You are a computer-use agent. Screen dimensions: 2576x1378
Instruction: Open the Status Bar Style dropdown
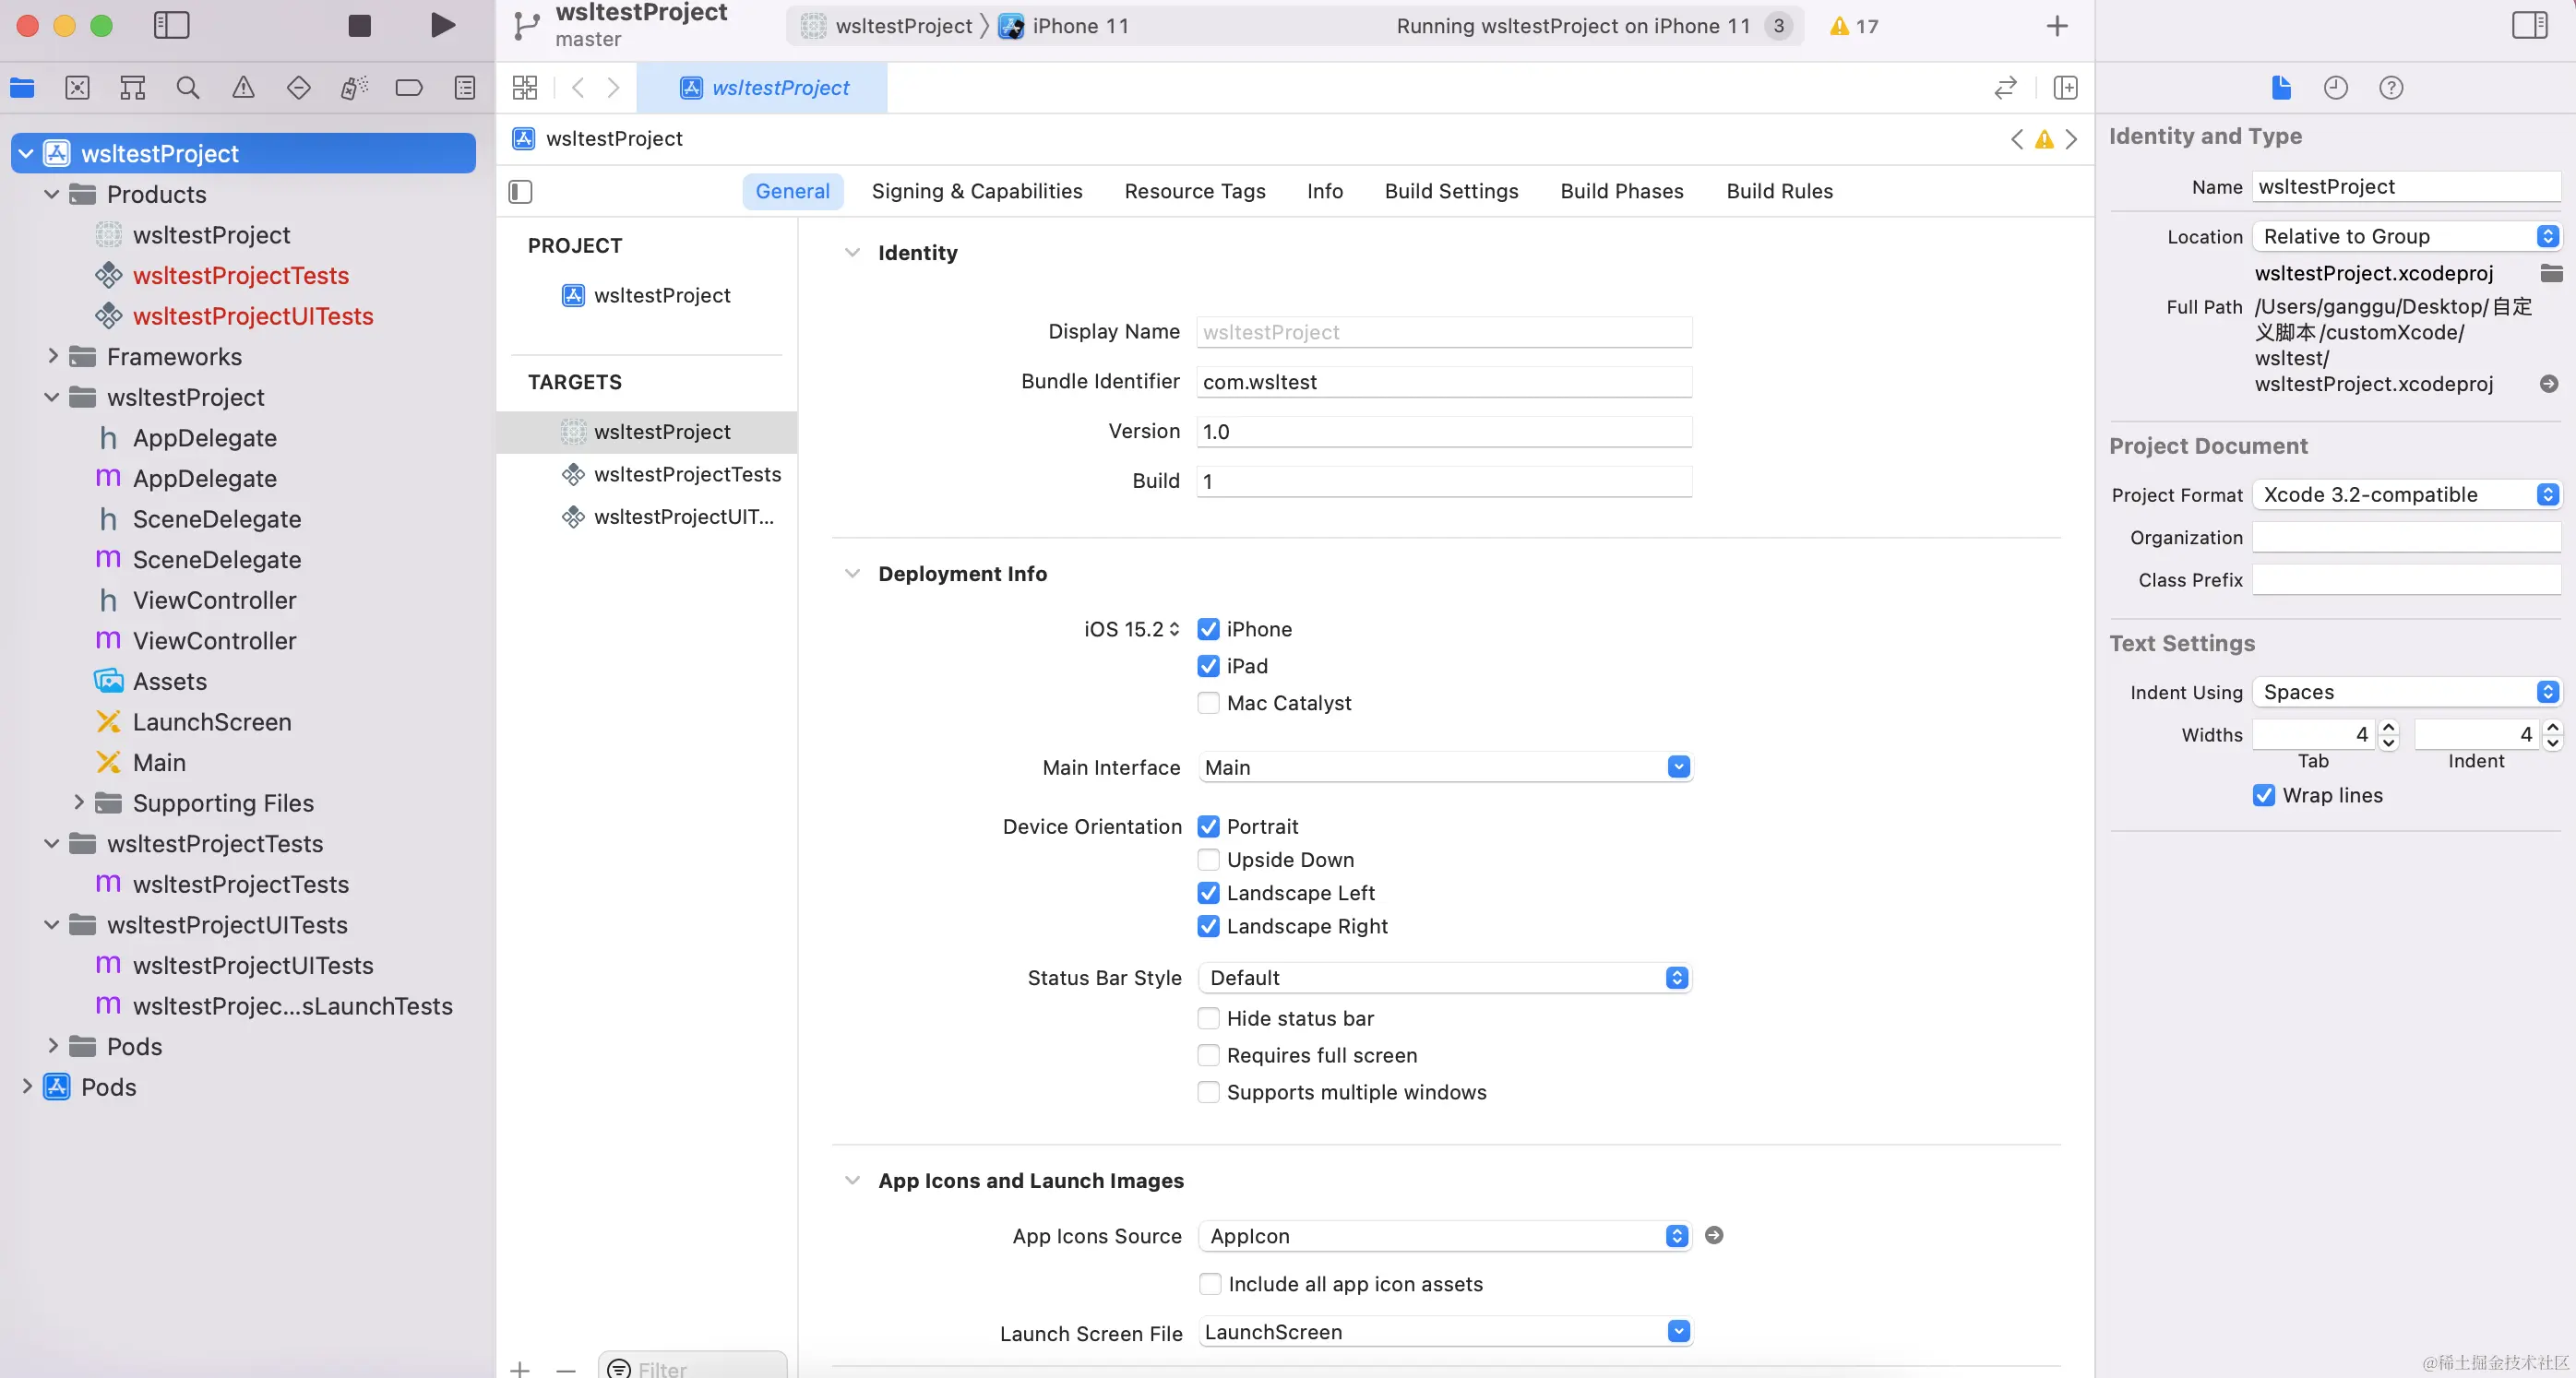point(1444,978)
